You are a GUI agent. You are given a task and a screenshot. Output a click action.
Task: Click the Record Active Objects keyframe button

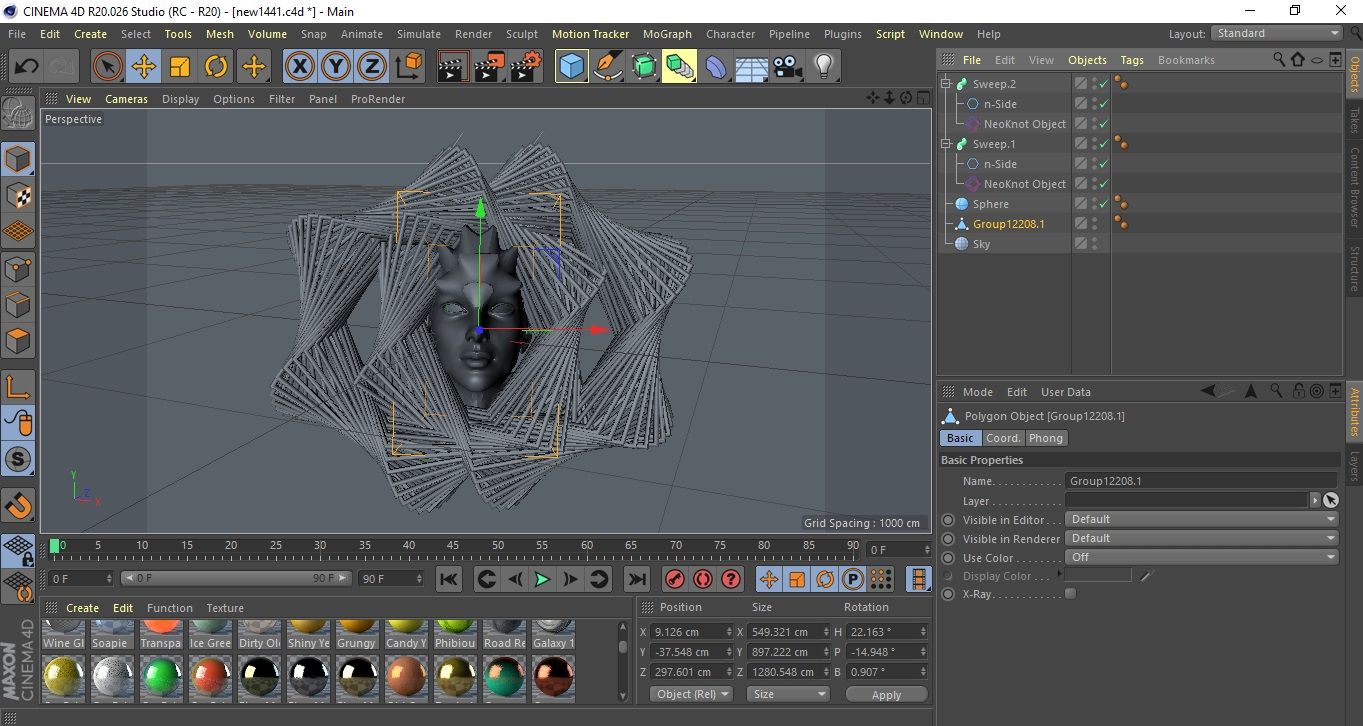(x=675, y=579)
